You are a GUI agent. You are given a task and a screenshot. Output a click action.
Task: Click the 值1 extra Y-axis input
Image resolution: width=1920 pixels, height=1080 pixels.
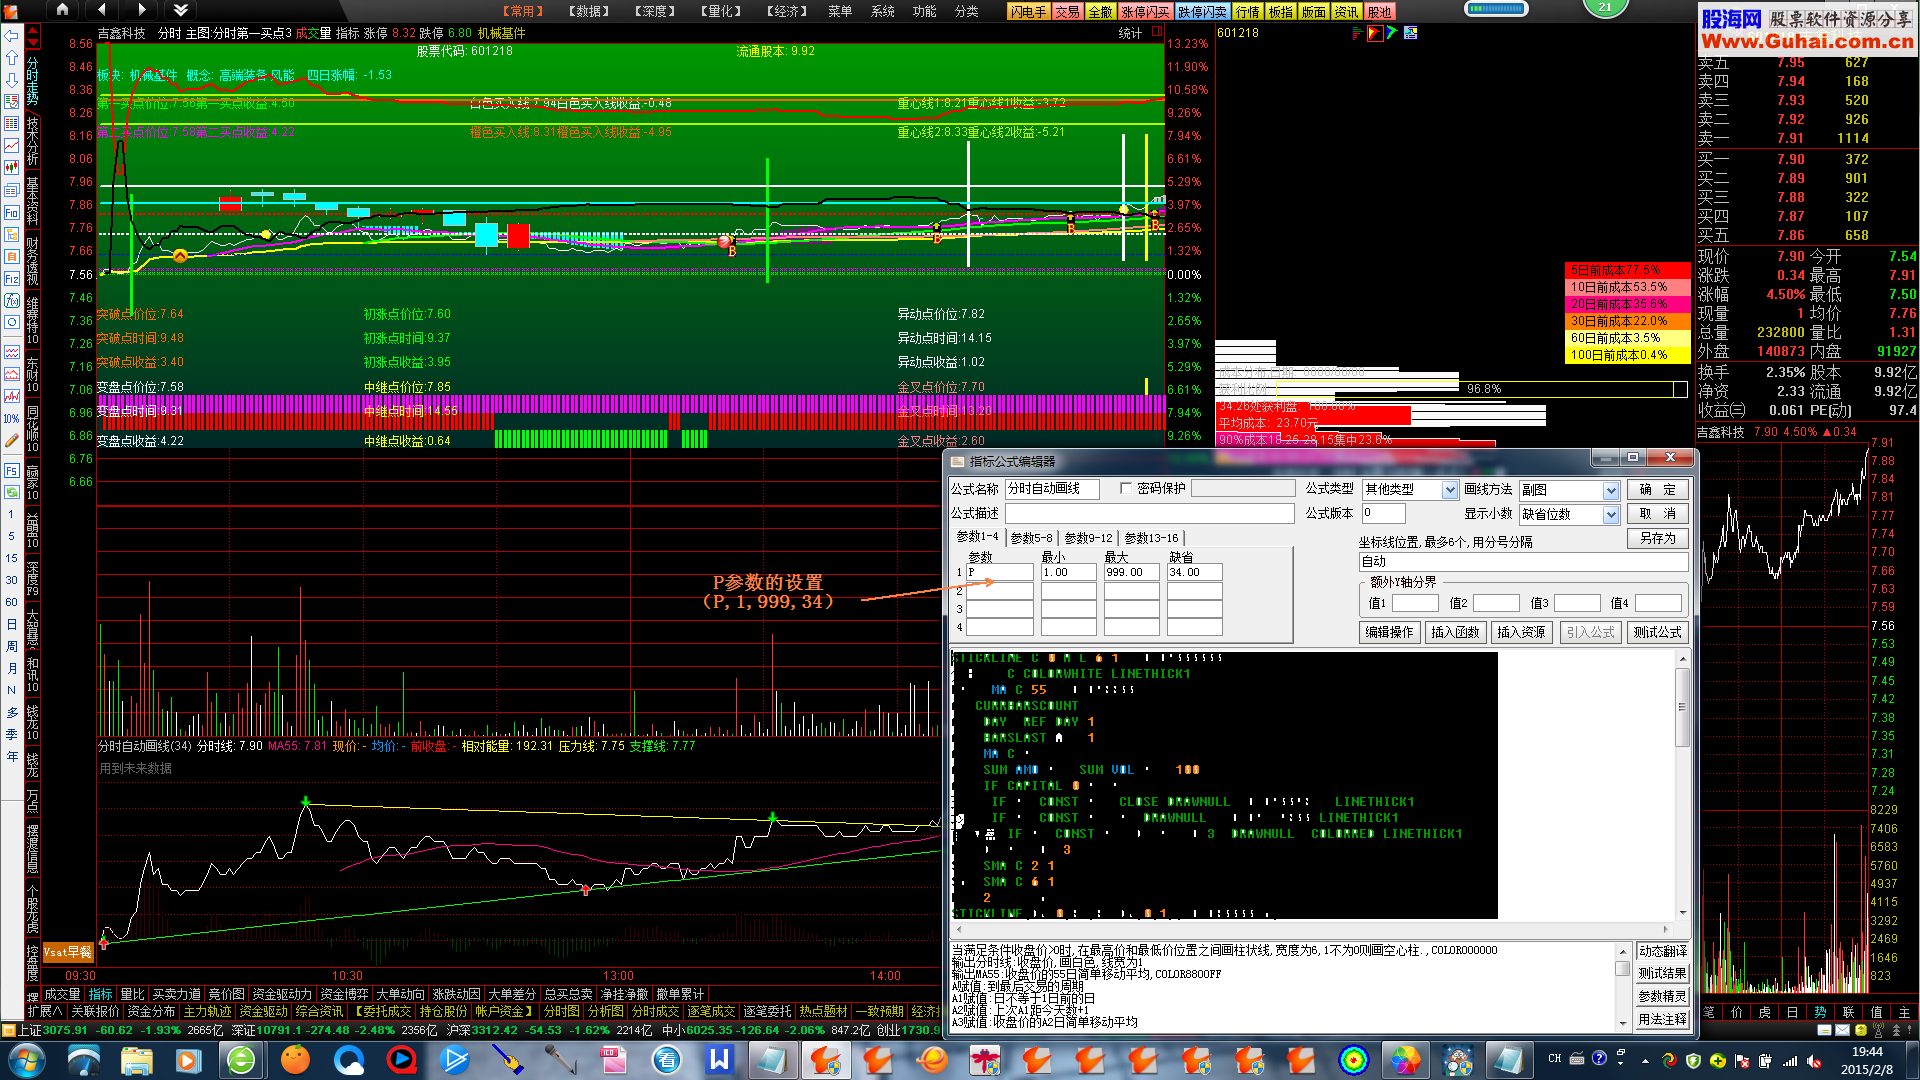click(1415, 603)
